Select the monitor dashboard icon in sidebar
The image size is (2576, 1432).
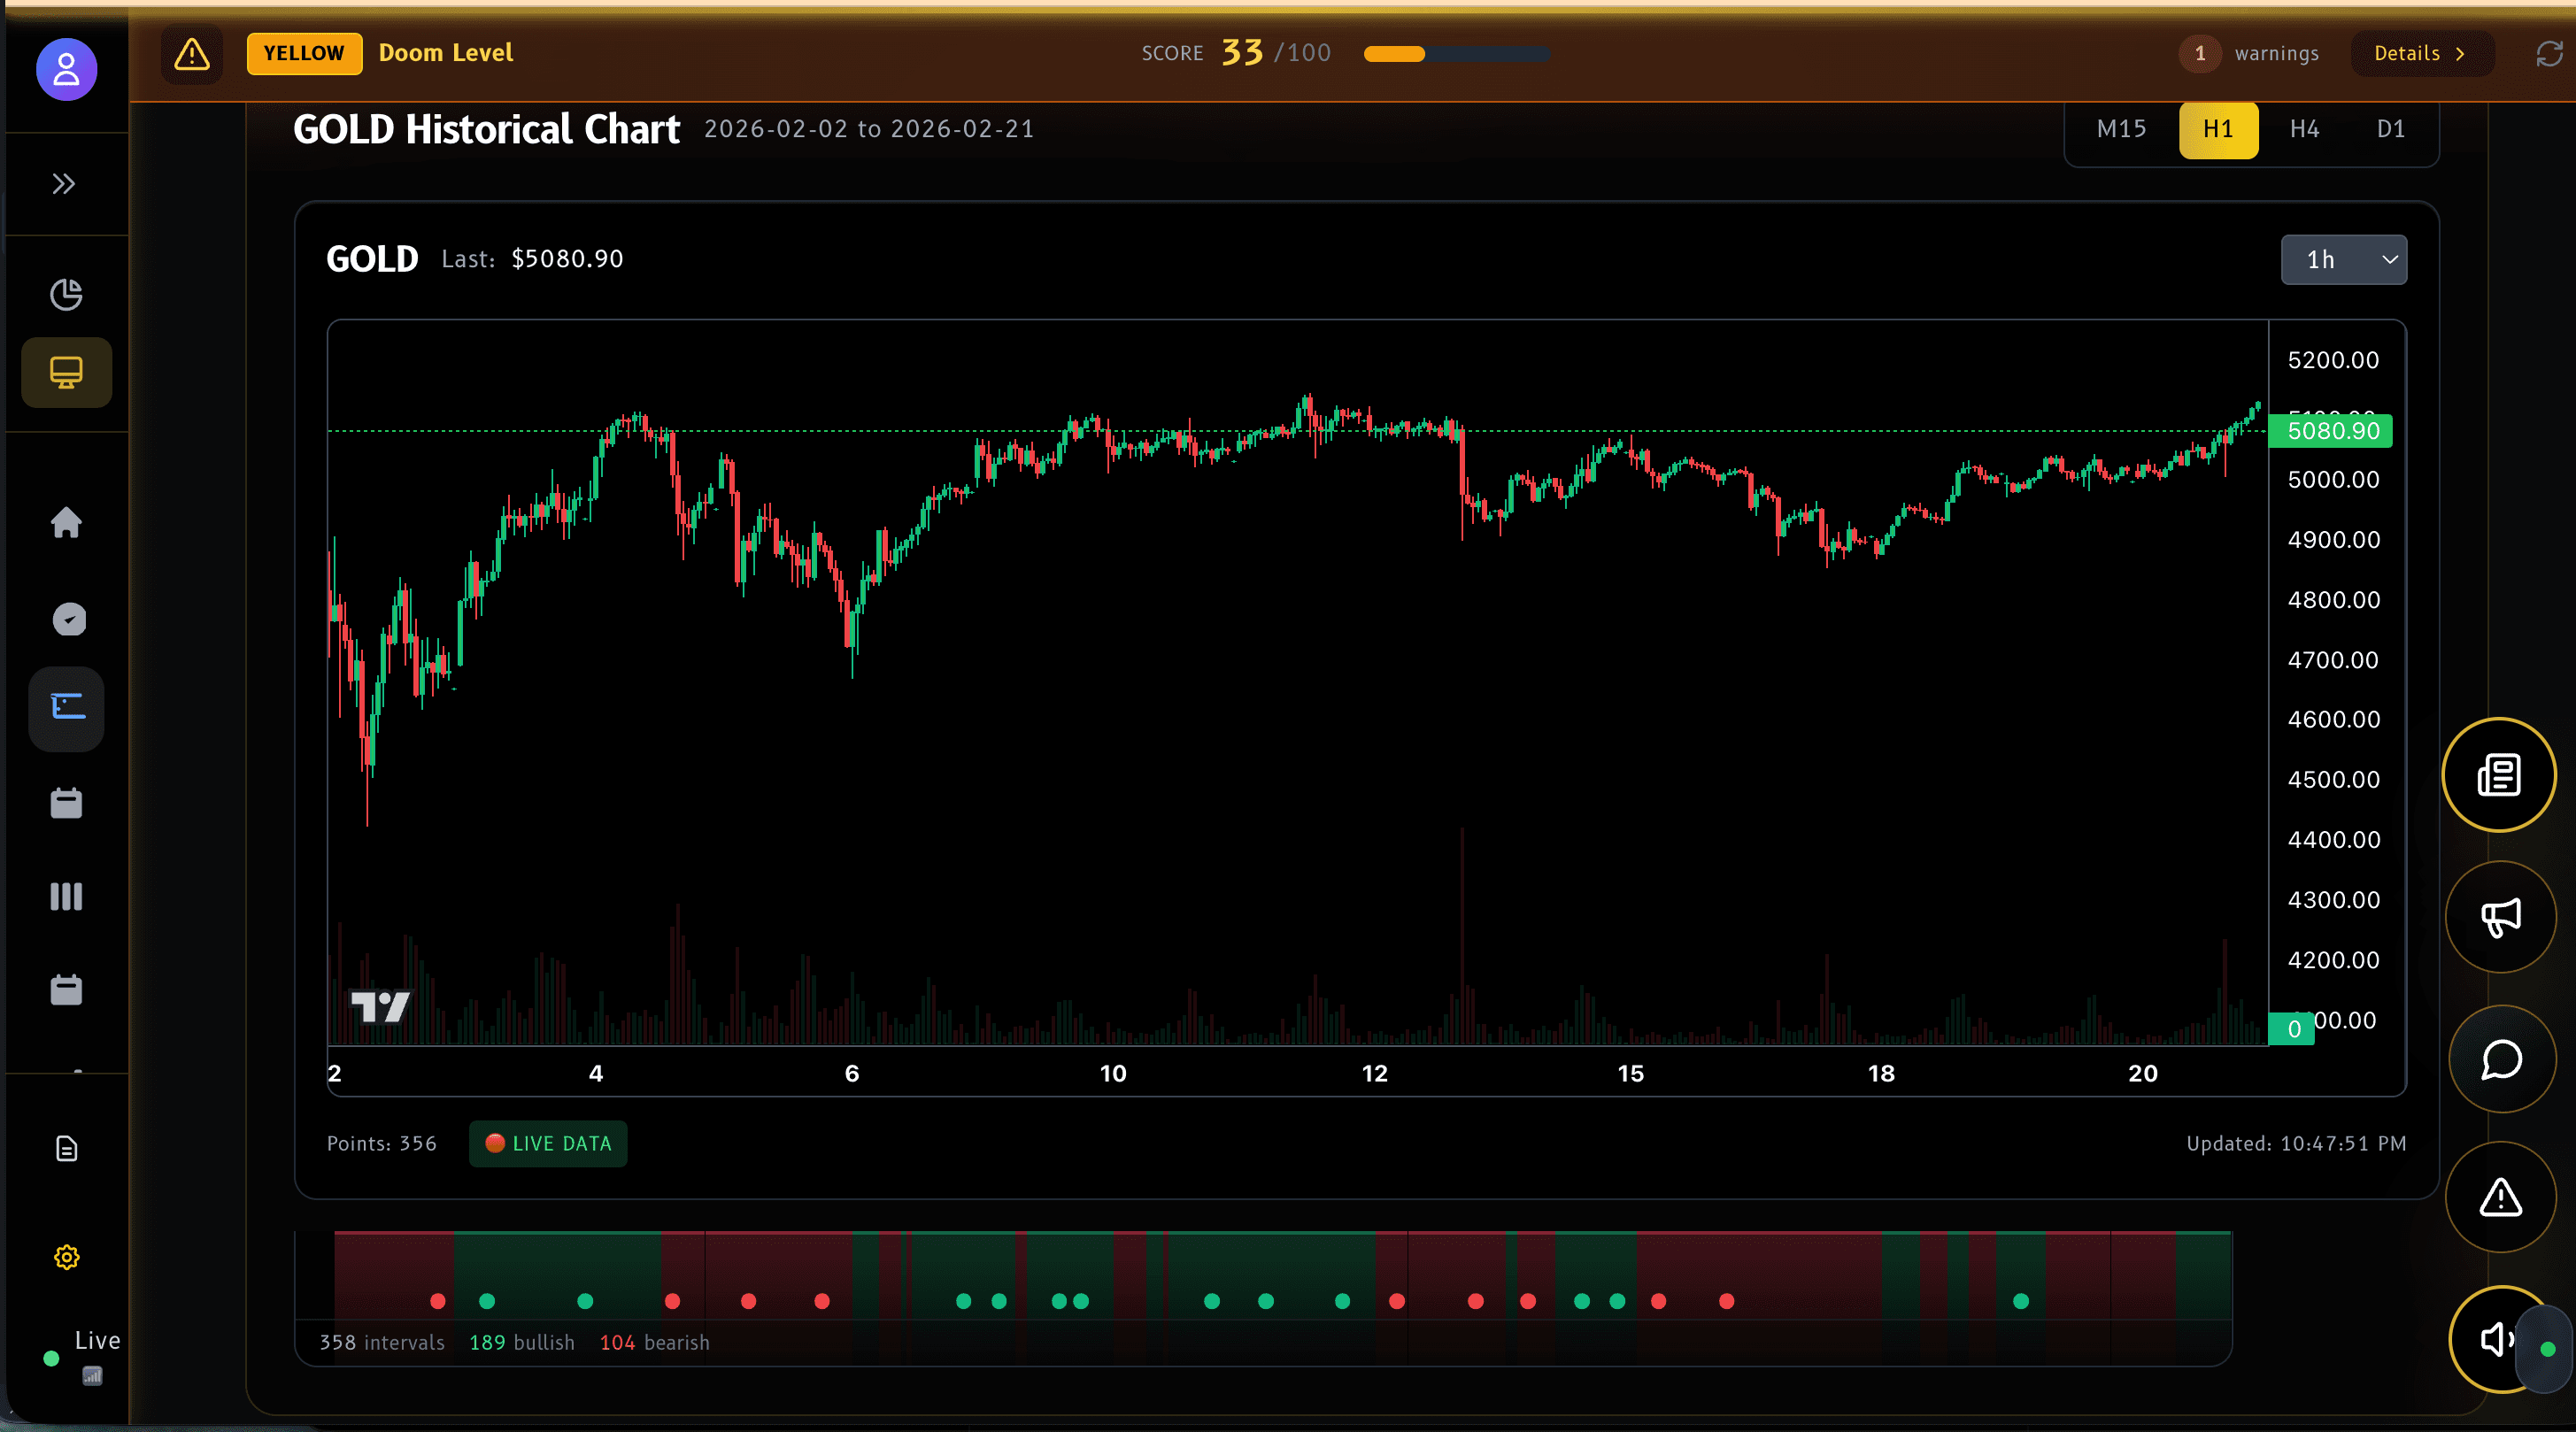coord(66,372)
